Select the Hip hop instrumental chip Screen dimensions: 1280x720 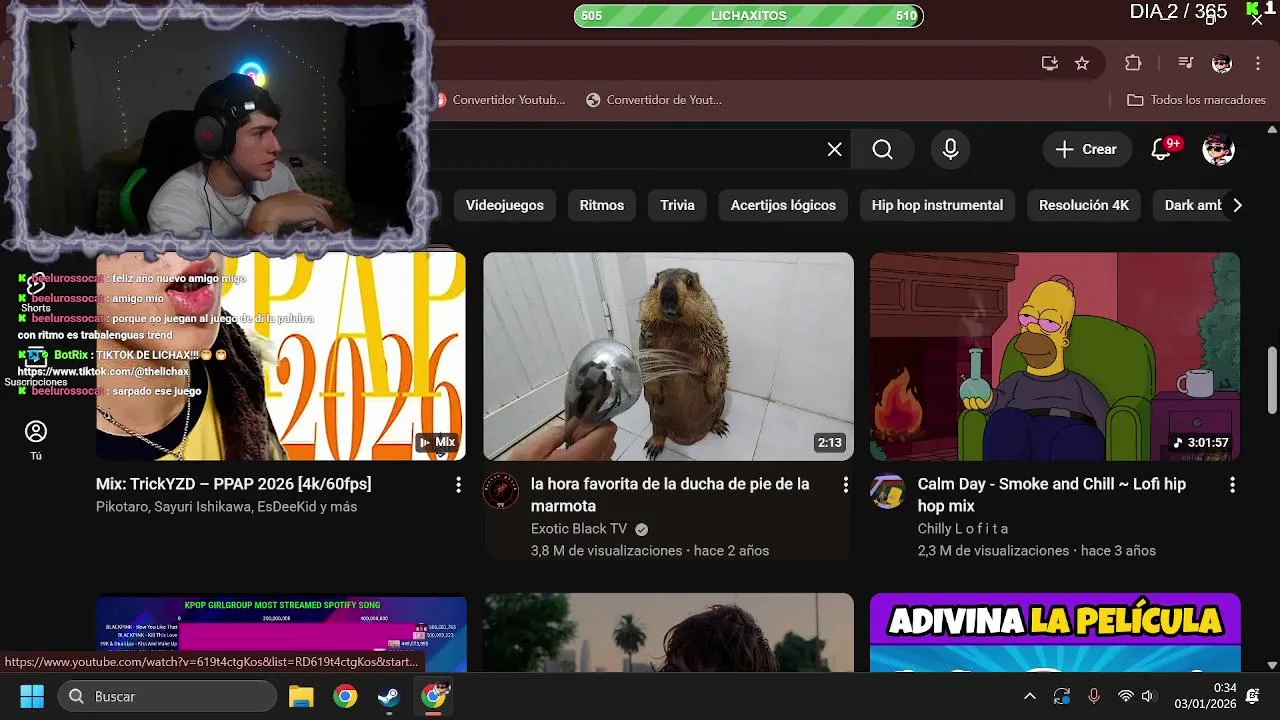937,205
